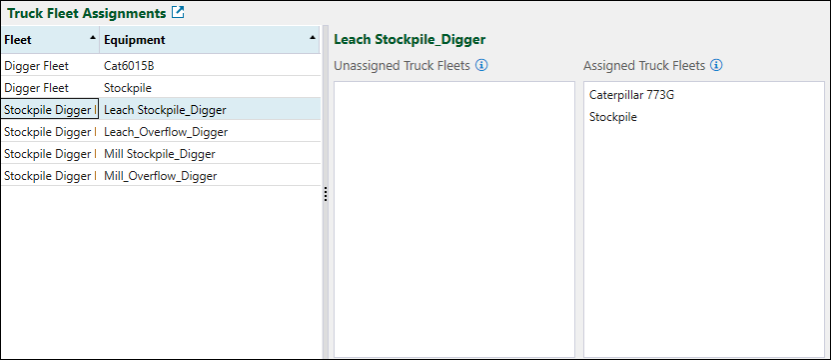Sort by Equipment column arrow
Screen dimensions: 831x360
click(x=313, y=37)
